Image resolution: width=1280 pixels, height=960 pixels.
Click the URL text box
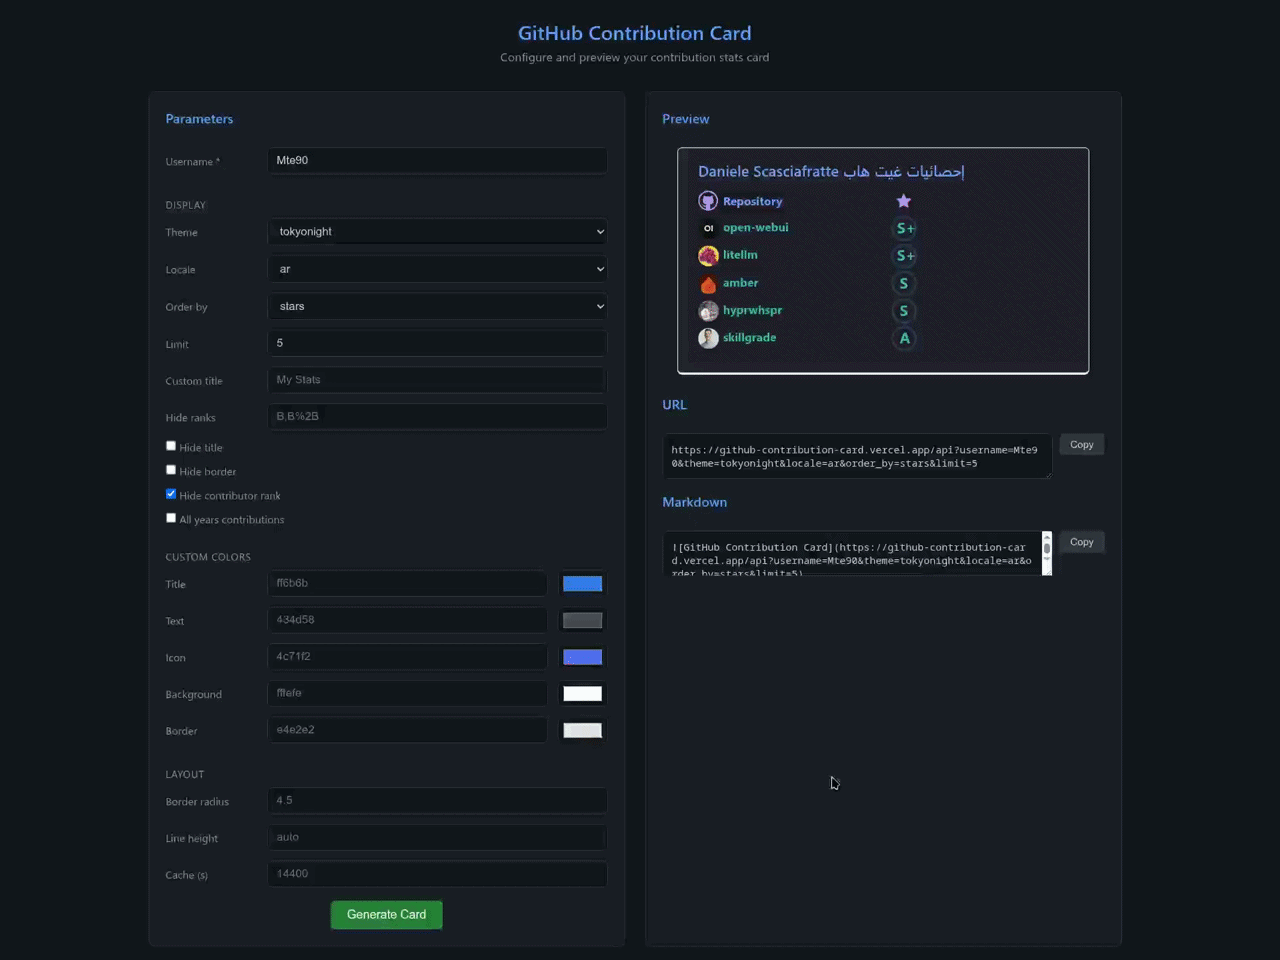tap(857, 456)
